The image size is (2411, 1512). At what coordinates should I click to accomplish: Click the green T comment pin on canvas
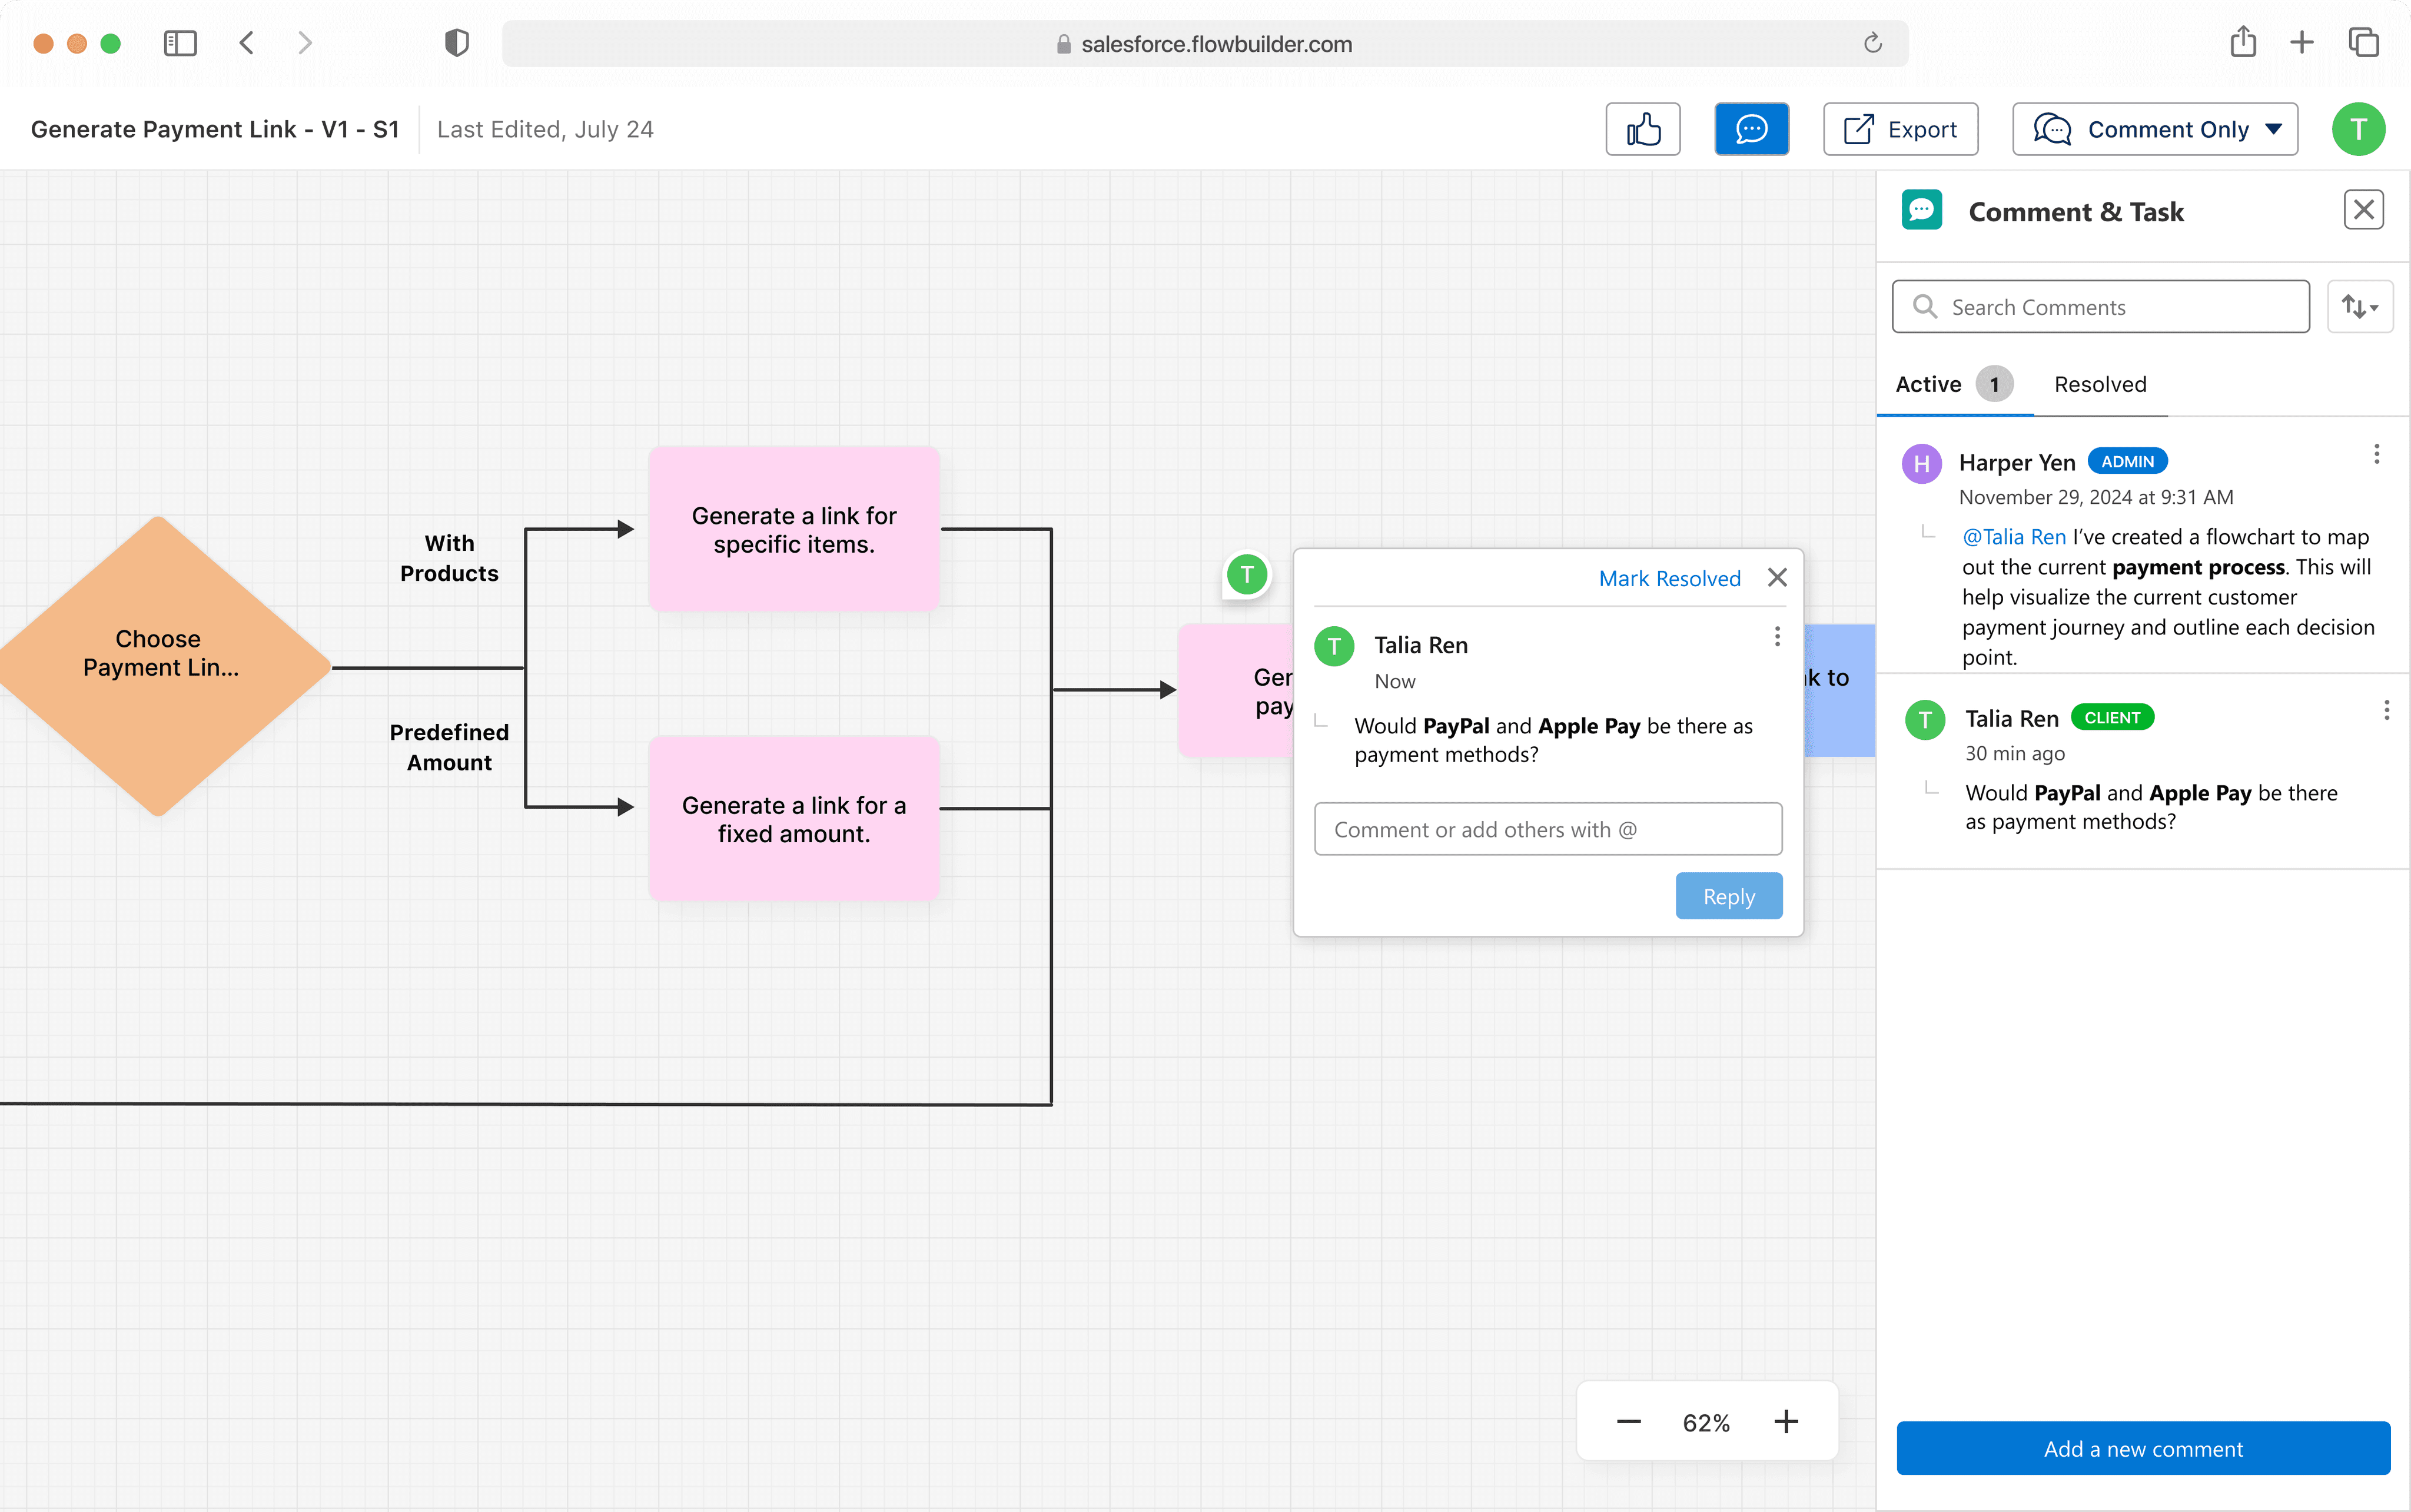[x=1246, y=575]
